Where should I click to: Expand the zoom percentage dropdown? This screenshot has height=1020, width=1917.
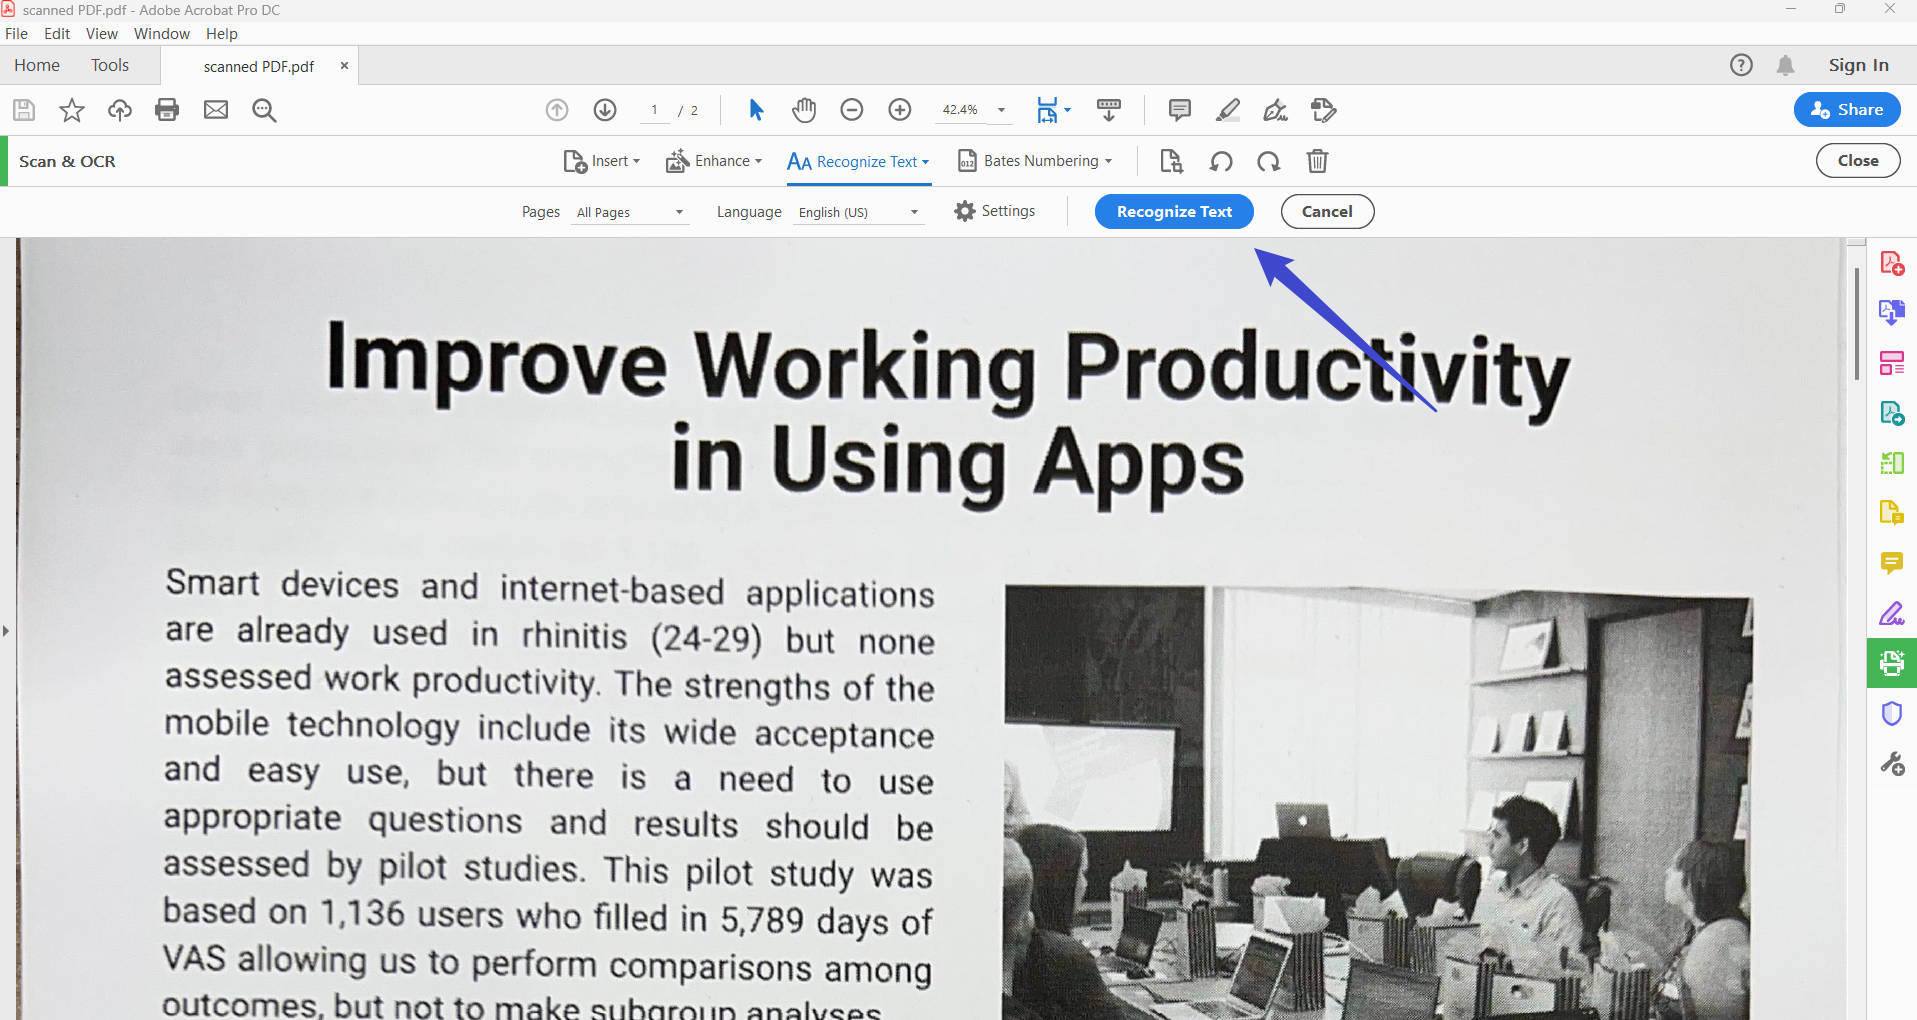point(1001,110)
